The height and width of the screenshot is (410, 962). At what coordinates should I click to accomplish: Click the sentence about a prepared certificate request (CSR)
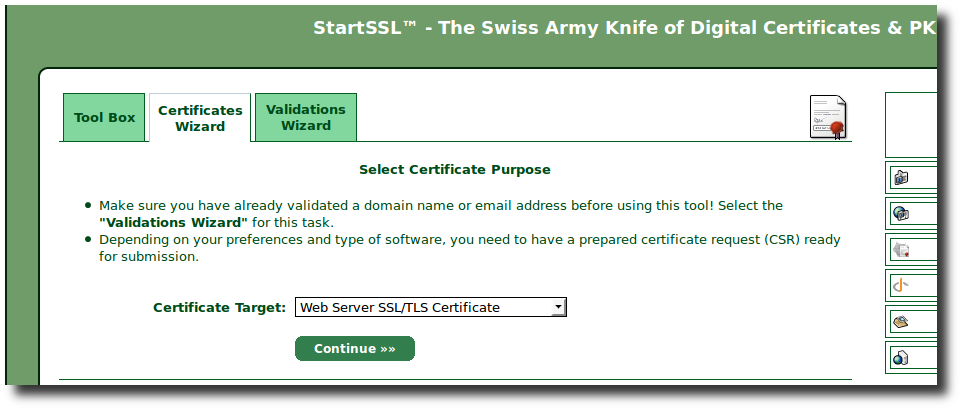pyautogui.click(x=469, y=248)
